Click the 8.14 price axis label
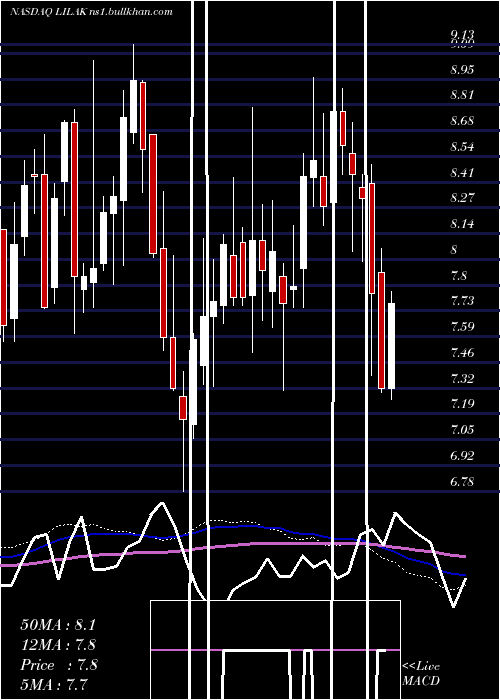This screenshot has height=700, width=500. [x=462, y=224]
